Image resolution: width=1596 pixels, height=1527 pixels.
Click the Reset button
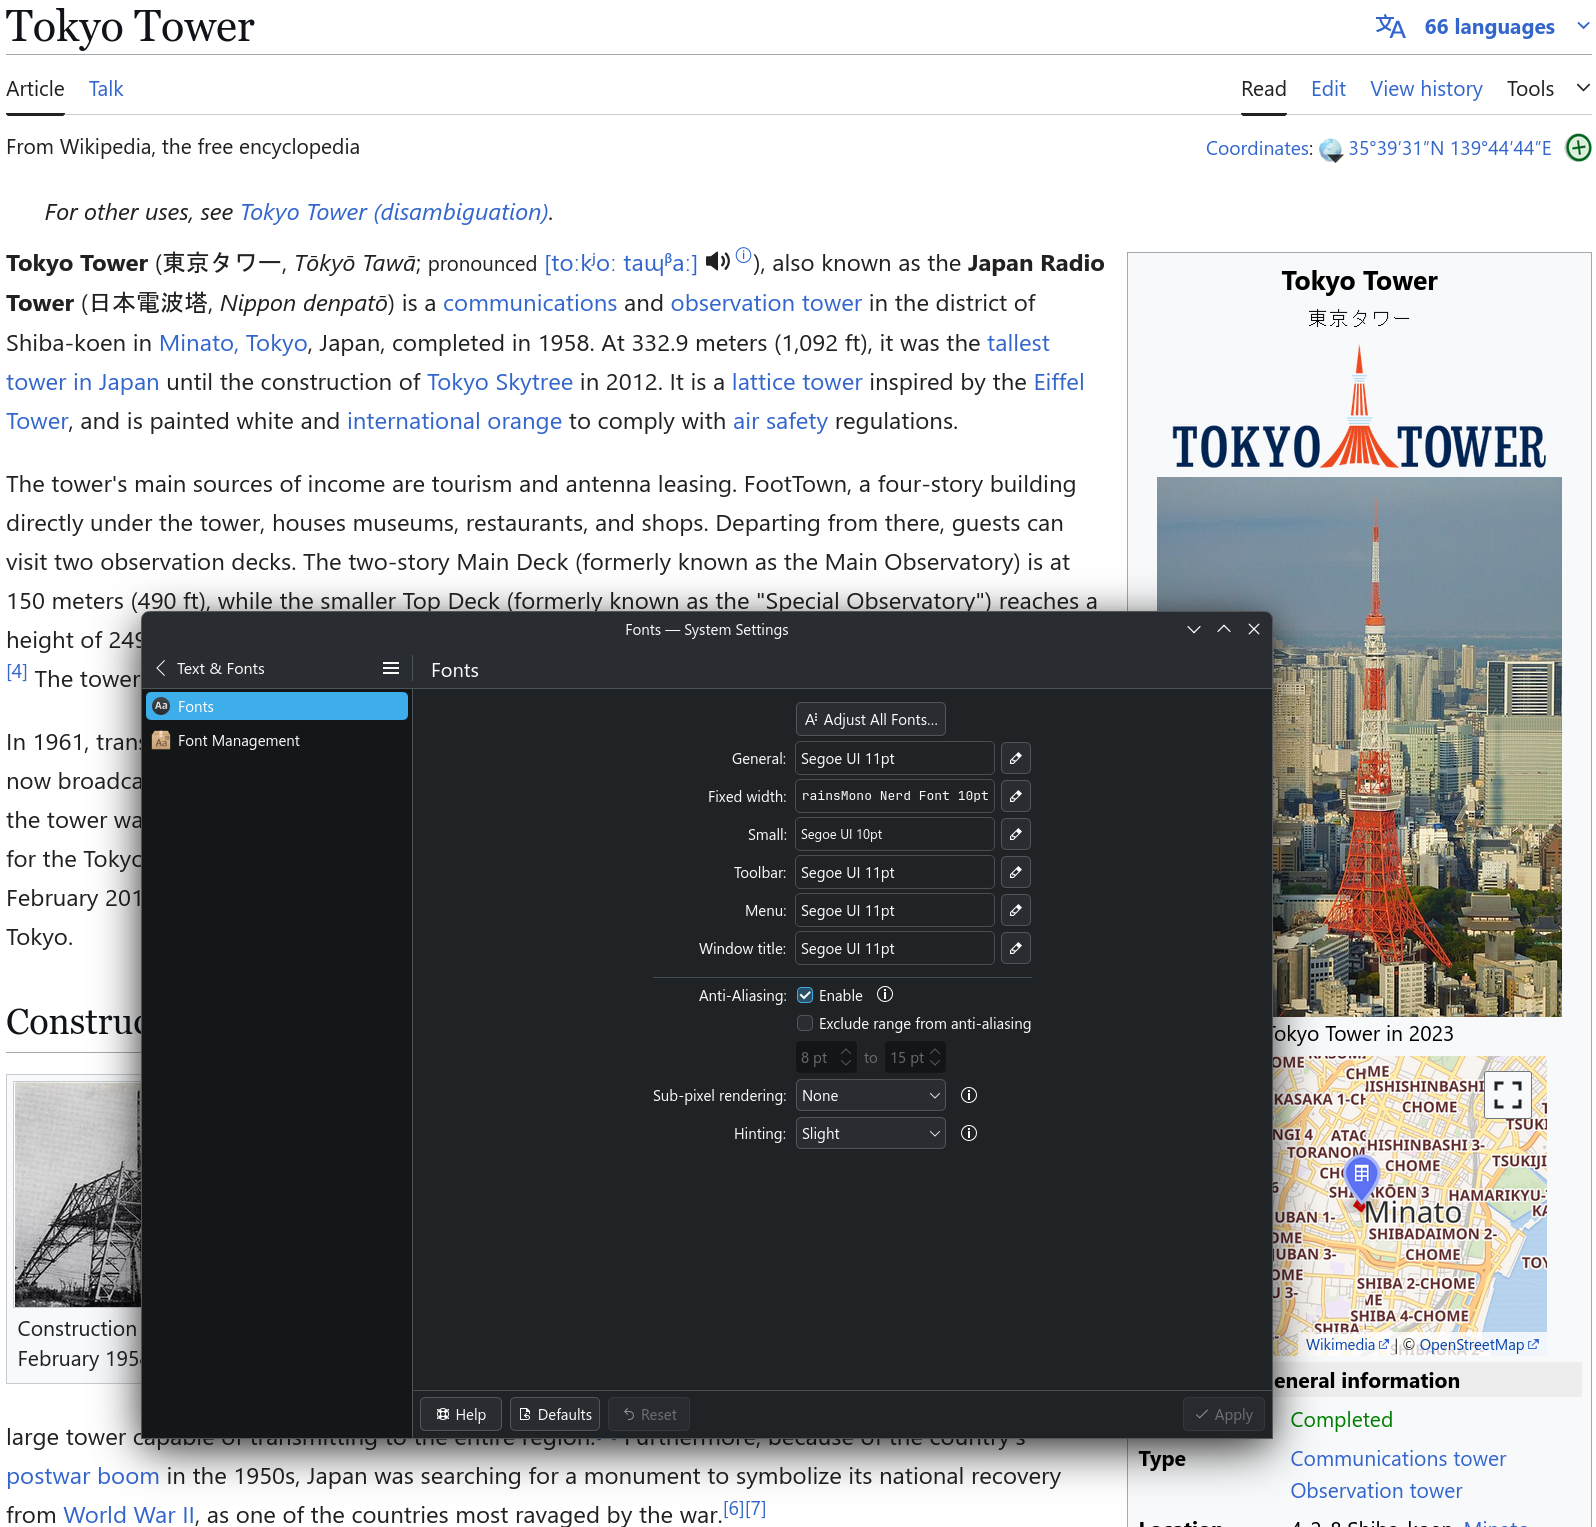649,1414
